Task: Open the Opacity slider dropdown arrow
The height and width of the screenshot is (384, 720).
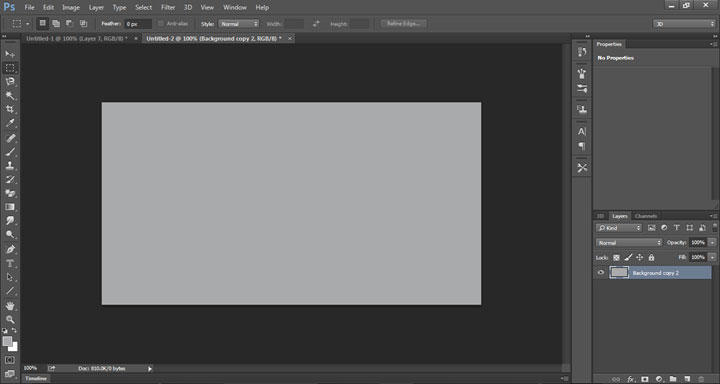Action: click(712, 242)
